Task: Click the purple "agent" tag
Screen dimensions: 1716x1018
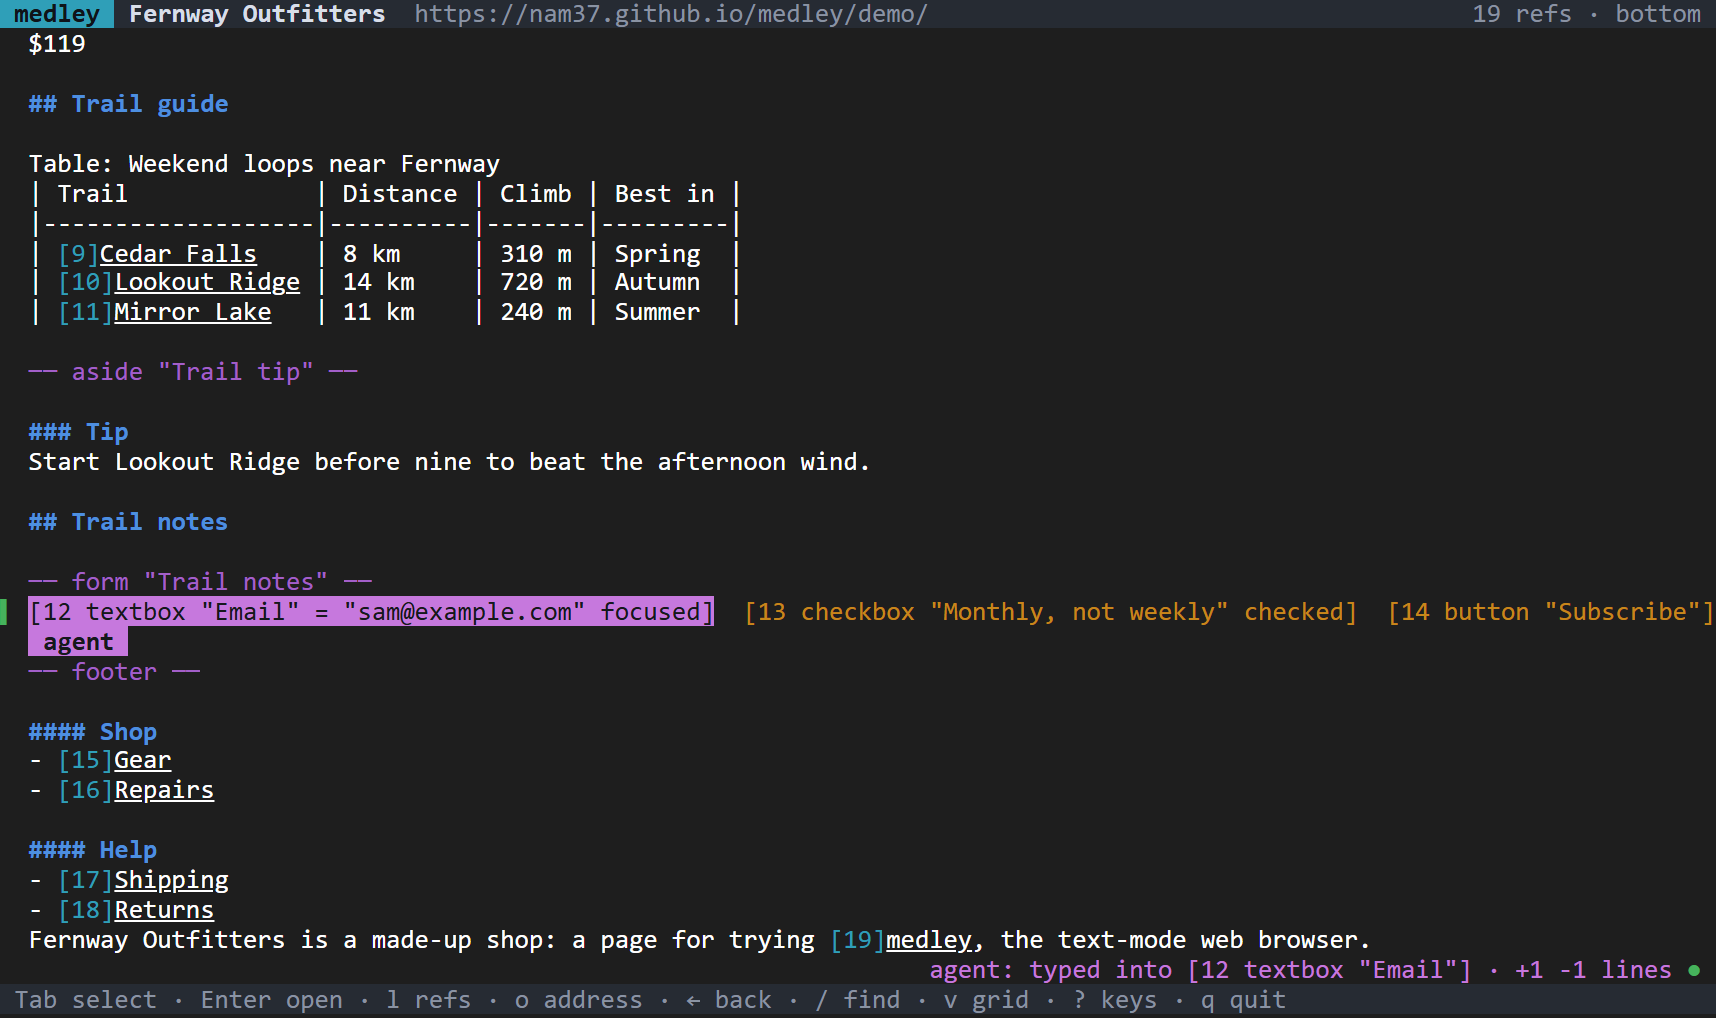Action: 78,642
